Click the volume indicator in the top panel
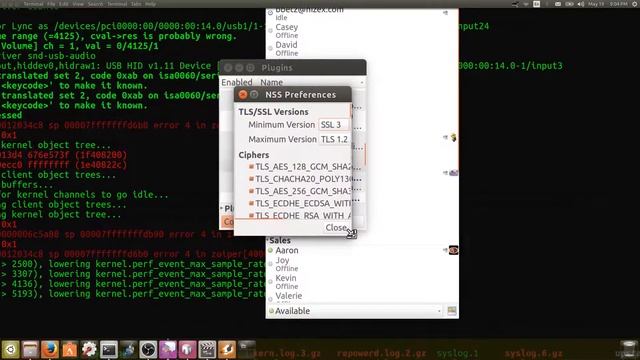Image resolution: width=640 pixels, height=360 pixels. pyautogui.click(x=580, y=4)
